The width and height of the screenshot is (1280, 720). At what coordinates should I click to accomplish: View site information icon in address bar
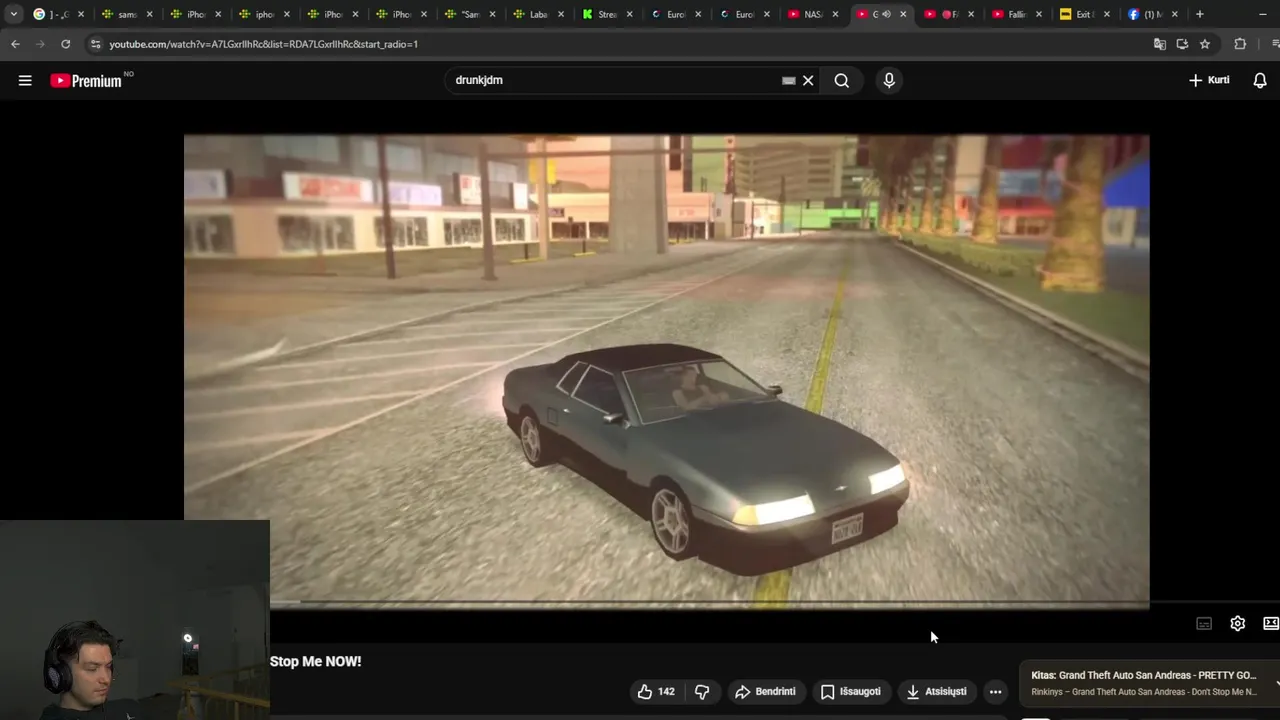(96, 44)
